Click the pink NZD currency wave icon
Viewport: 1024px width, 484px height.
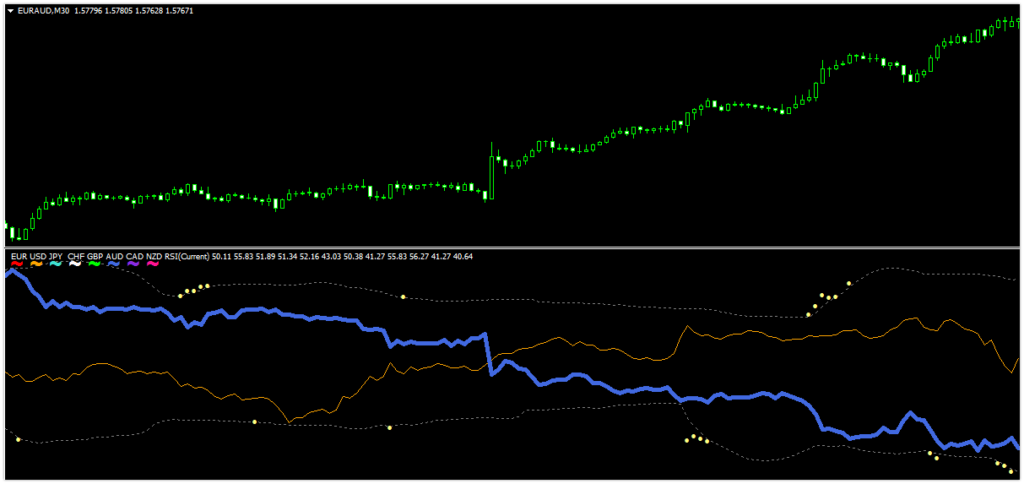(x=154, y=264)
